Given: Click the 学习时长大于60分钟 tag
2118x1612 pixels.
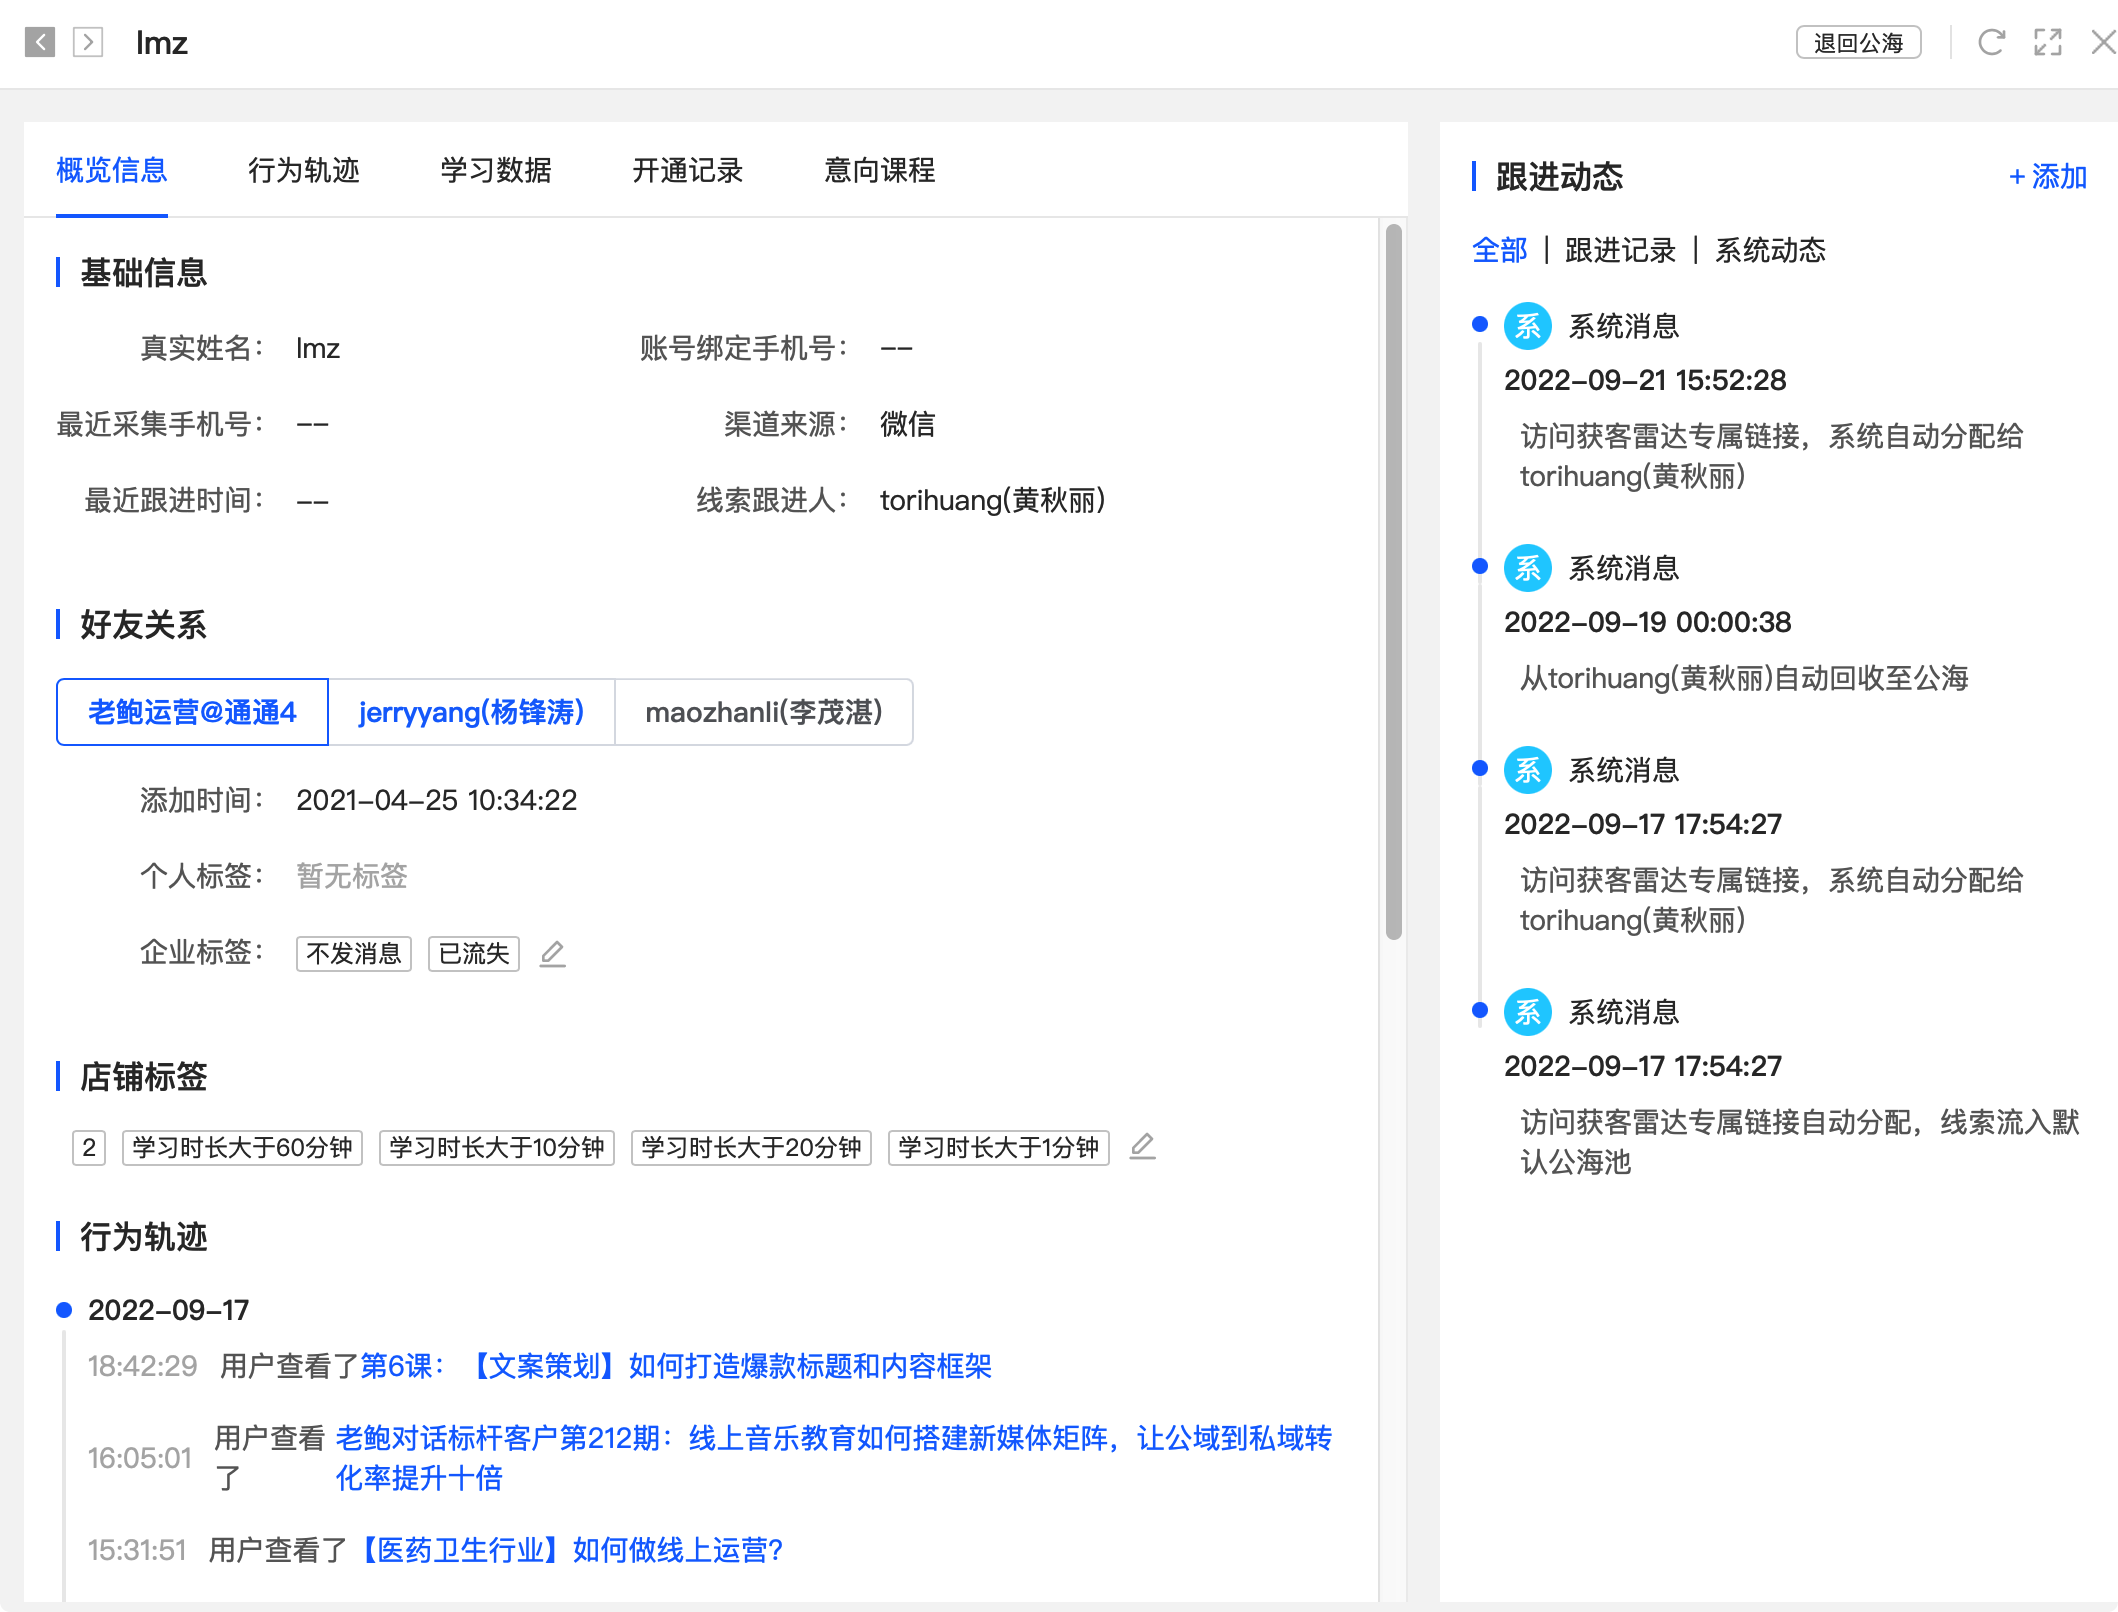Looking at the screenshot, I should tap(242, 1148).
